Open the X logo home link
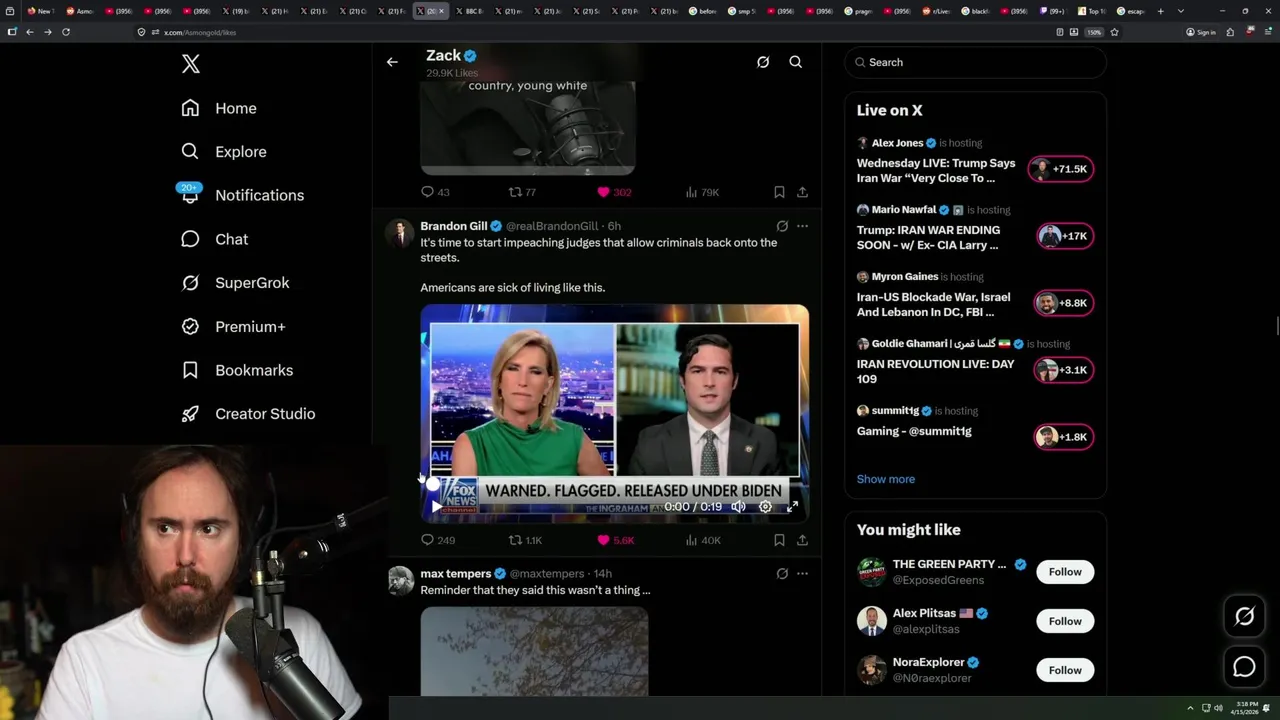The height and width of the screenshot is (720, 1280). pyautogui.click(x=191, y=64)
